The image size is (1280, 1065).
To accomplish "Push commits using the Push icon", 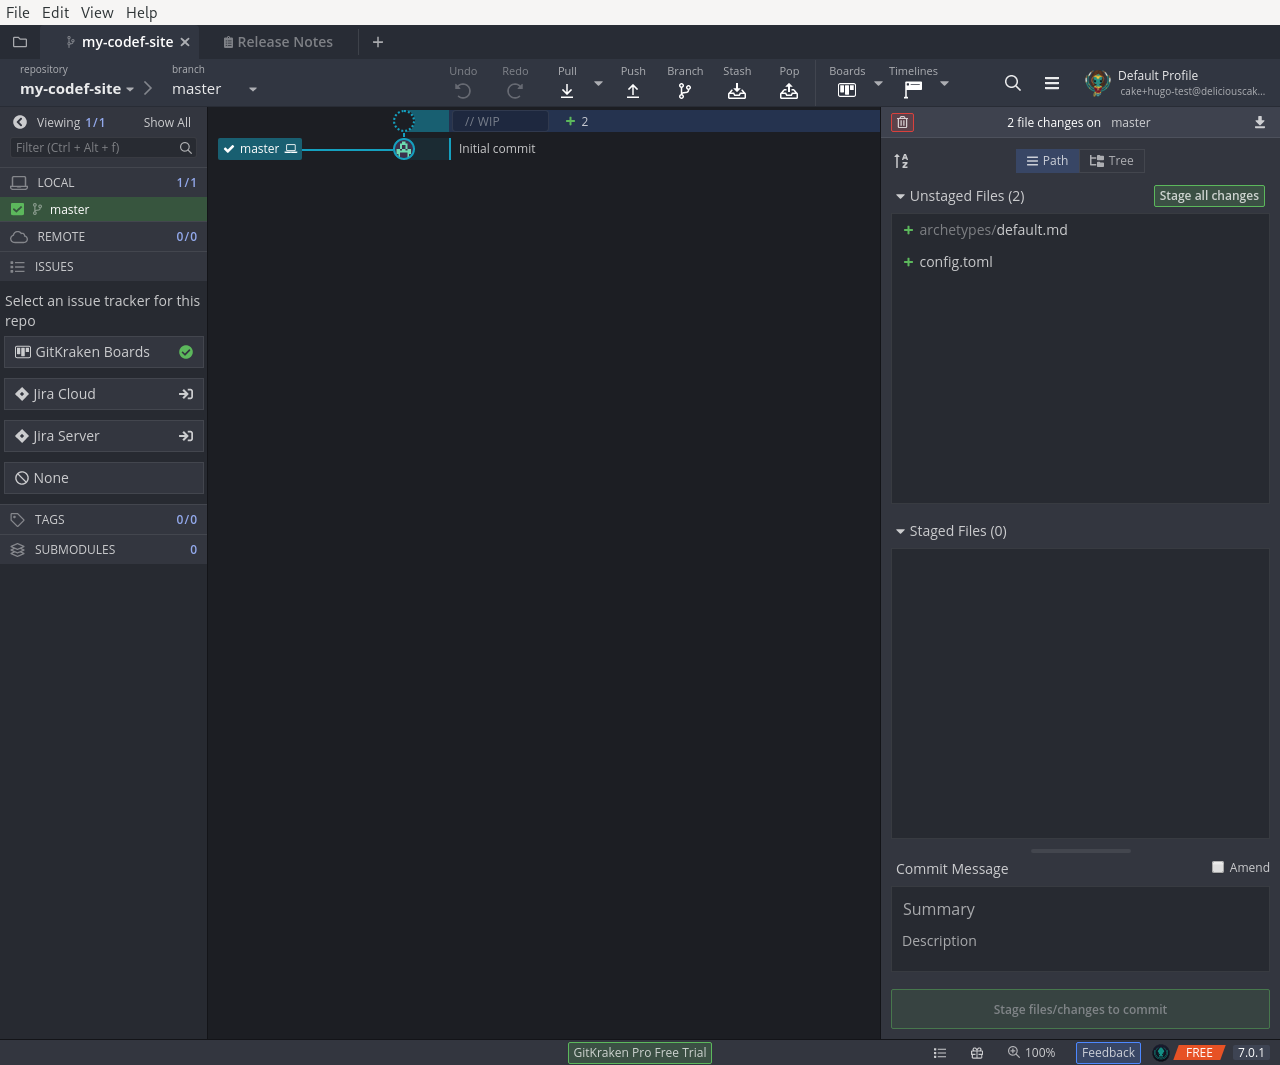I will (633, 91).
